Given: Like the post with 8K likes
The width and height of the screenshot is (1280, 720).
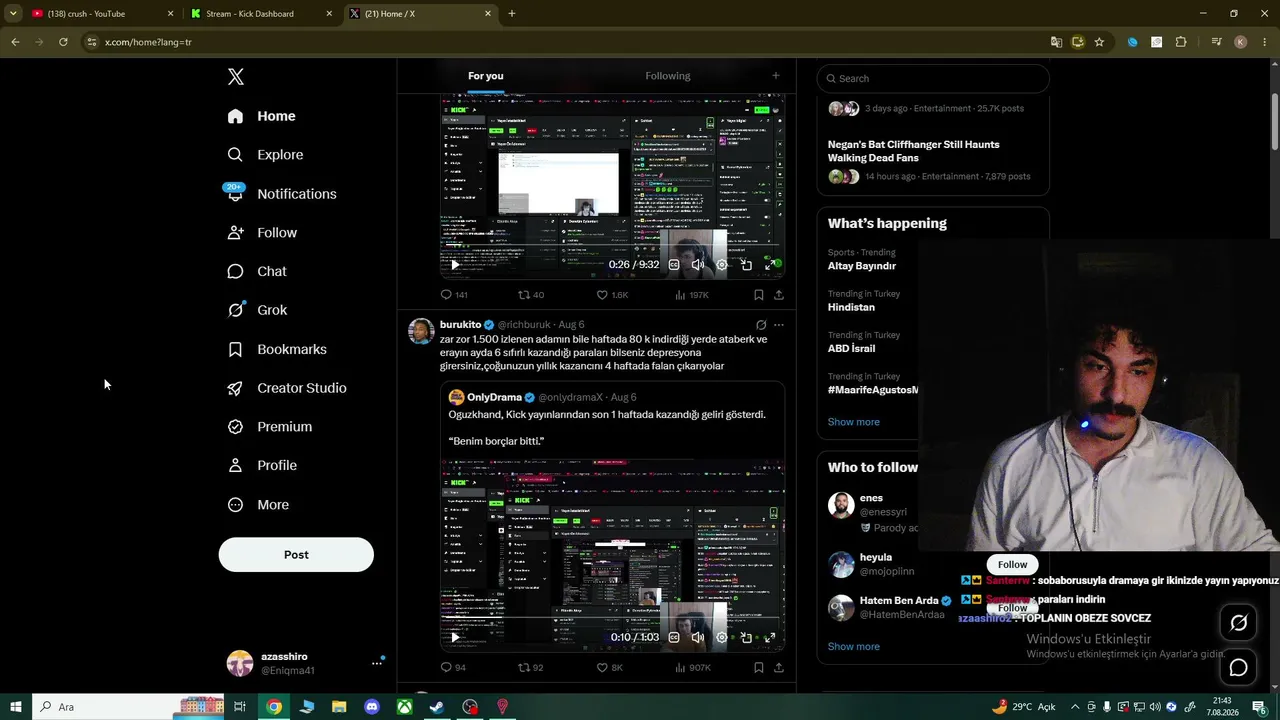Looking at the screenshot, I should pos(610,667).
